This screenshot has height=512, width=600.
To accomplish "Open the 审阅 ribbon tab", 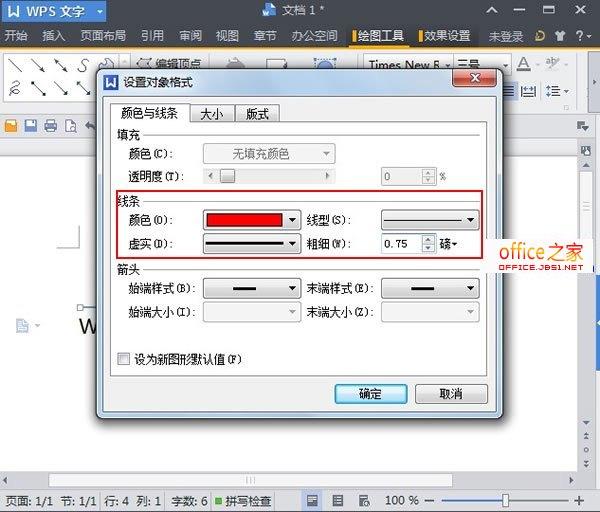I will [x=190, y=36].
